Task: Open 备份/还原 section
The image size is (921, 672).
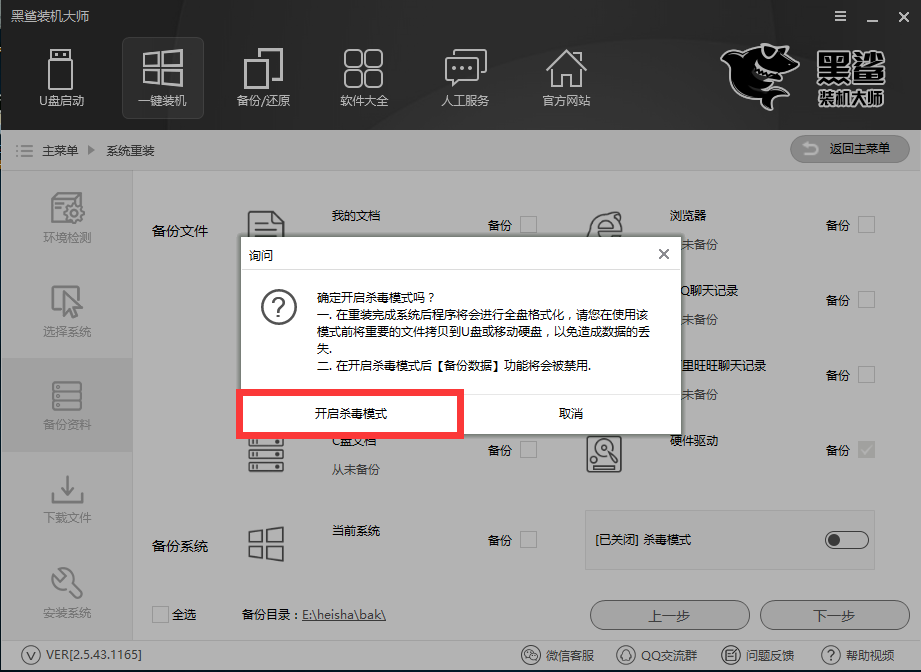Action: tap(263, 78)
